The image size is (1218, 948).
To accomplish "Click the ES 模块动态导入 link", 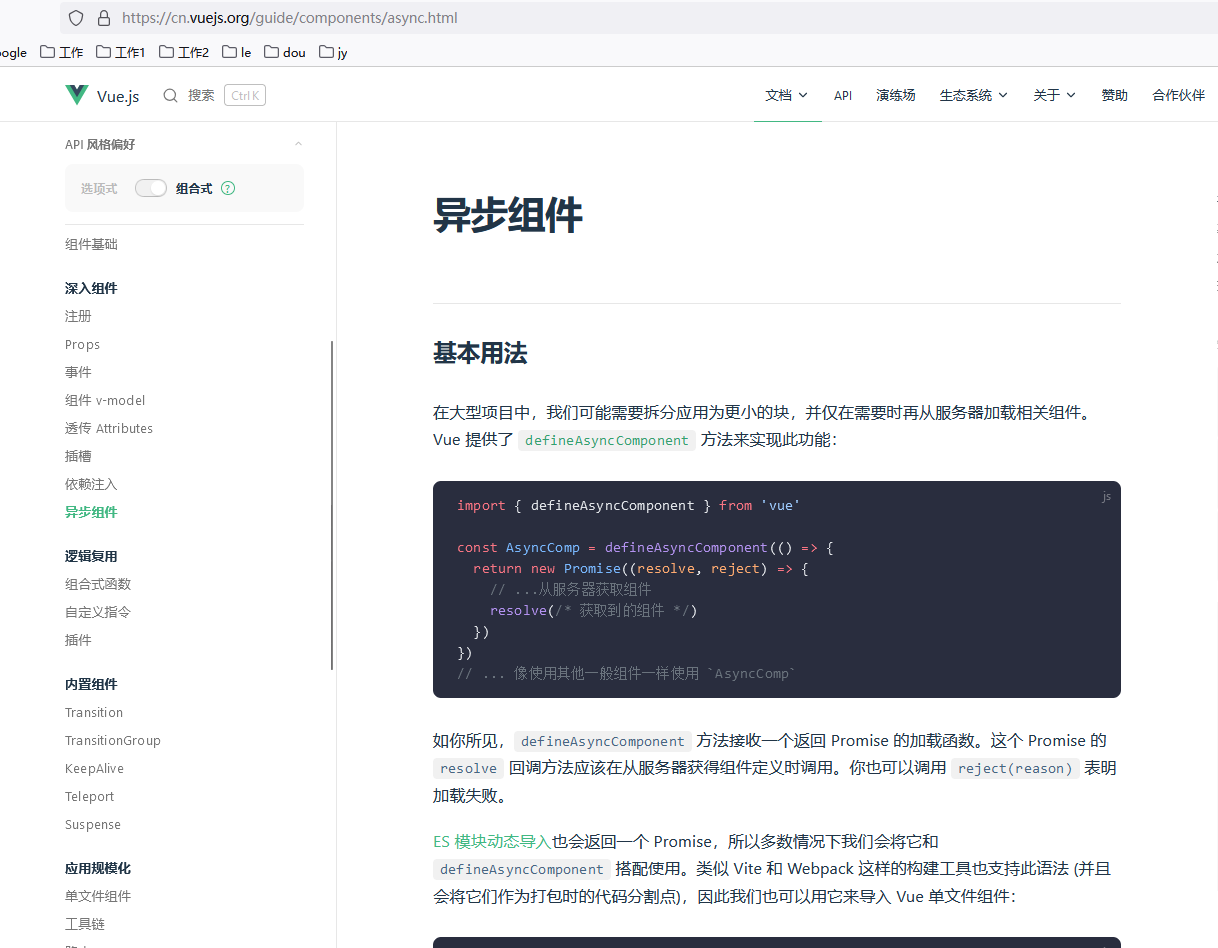I will 492,841.
